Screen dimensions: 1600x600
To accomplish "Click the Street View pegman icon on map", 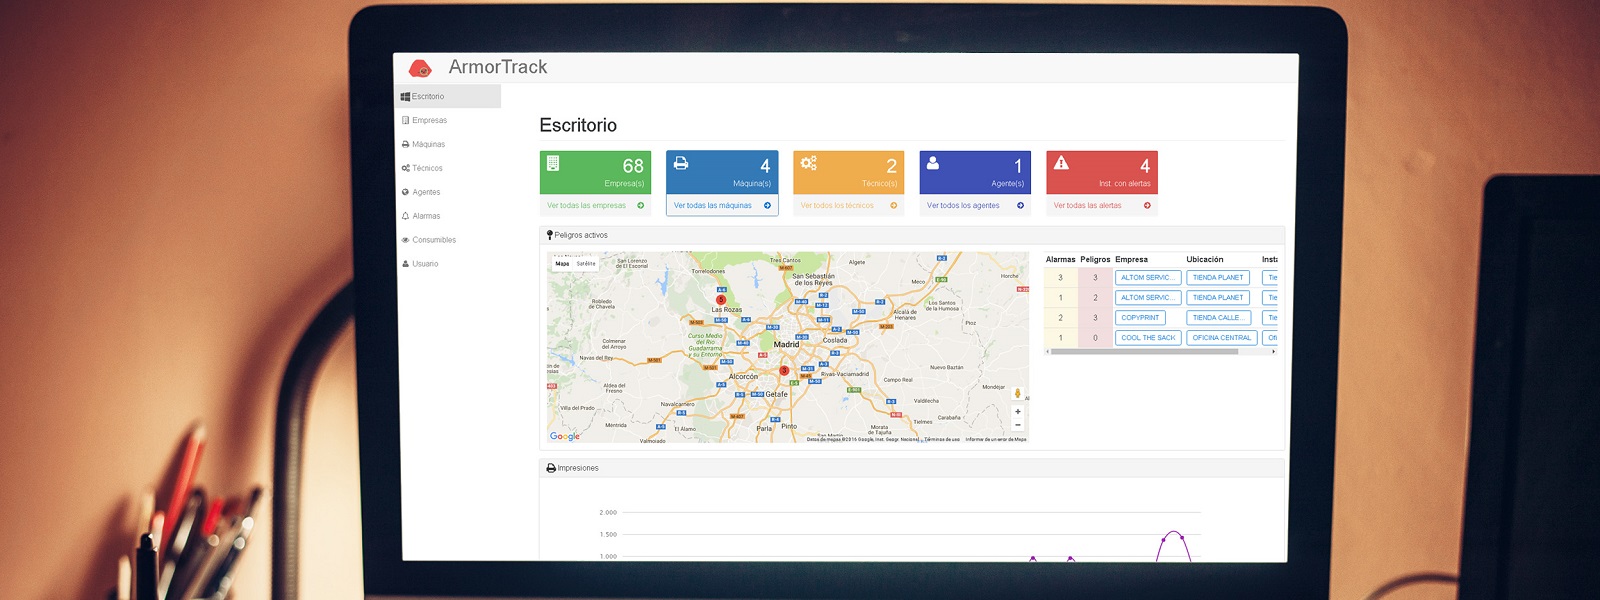I will [1018, 394].
